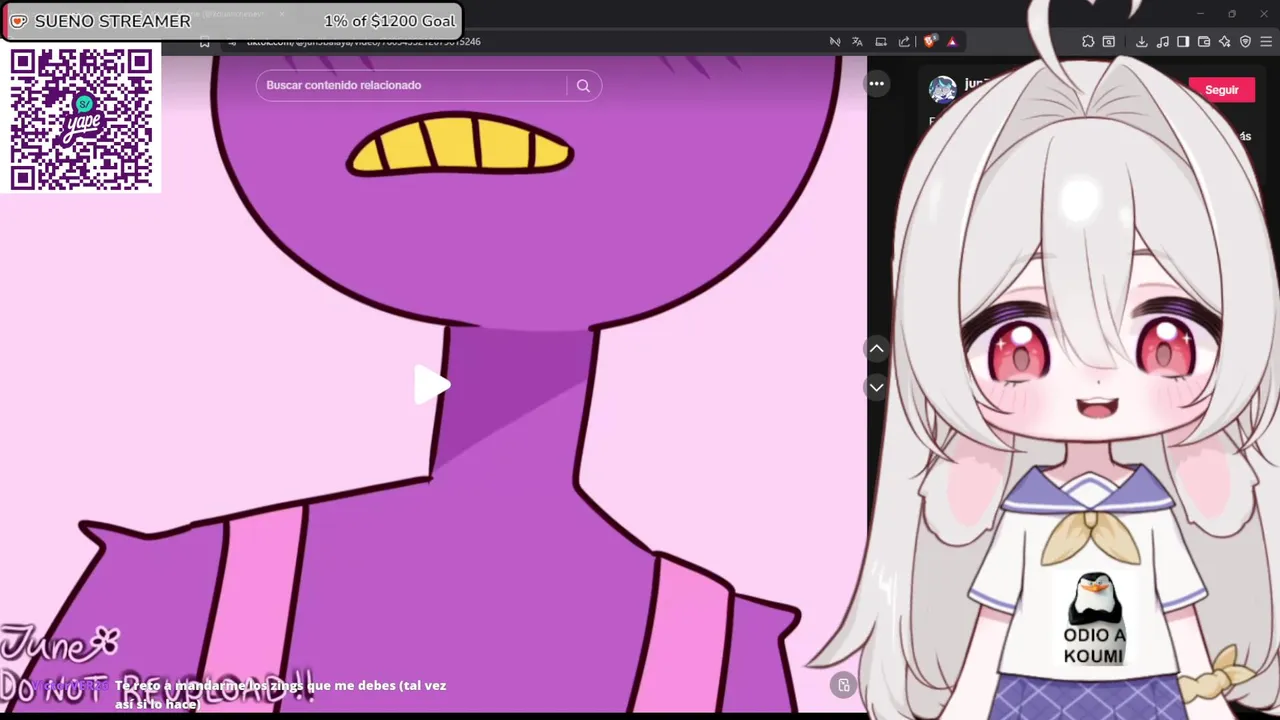Toggle the browser sidebar panel icon
The width and height of the screenshot is (1280, 720).
click(1183, 42)
